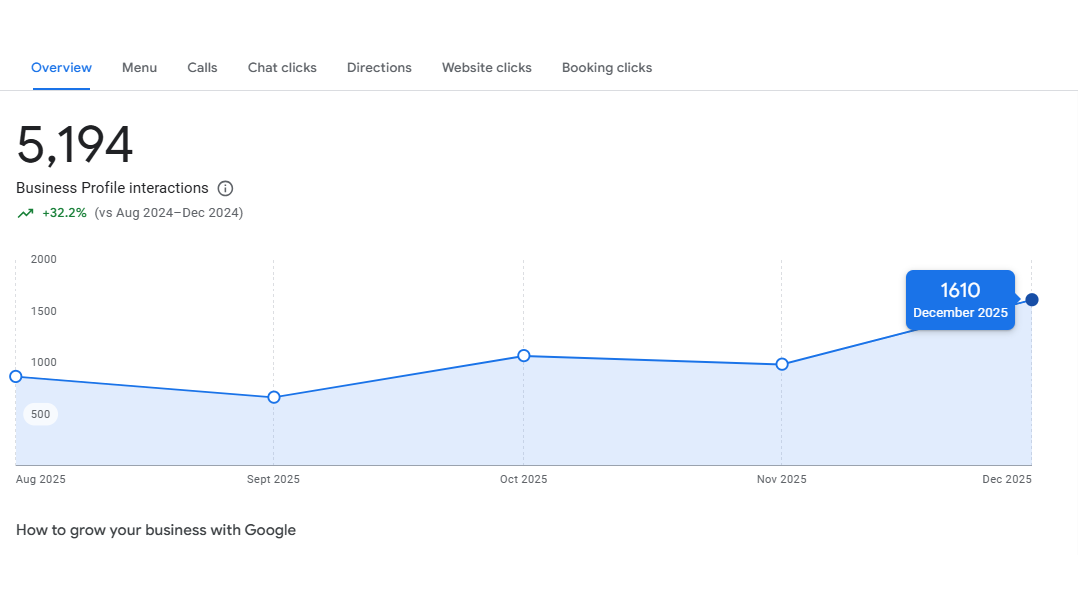Click info icon beside Business Profile interactions

(x=226, y=188)
